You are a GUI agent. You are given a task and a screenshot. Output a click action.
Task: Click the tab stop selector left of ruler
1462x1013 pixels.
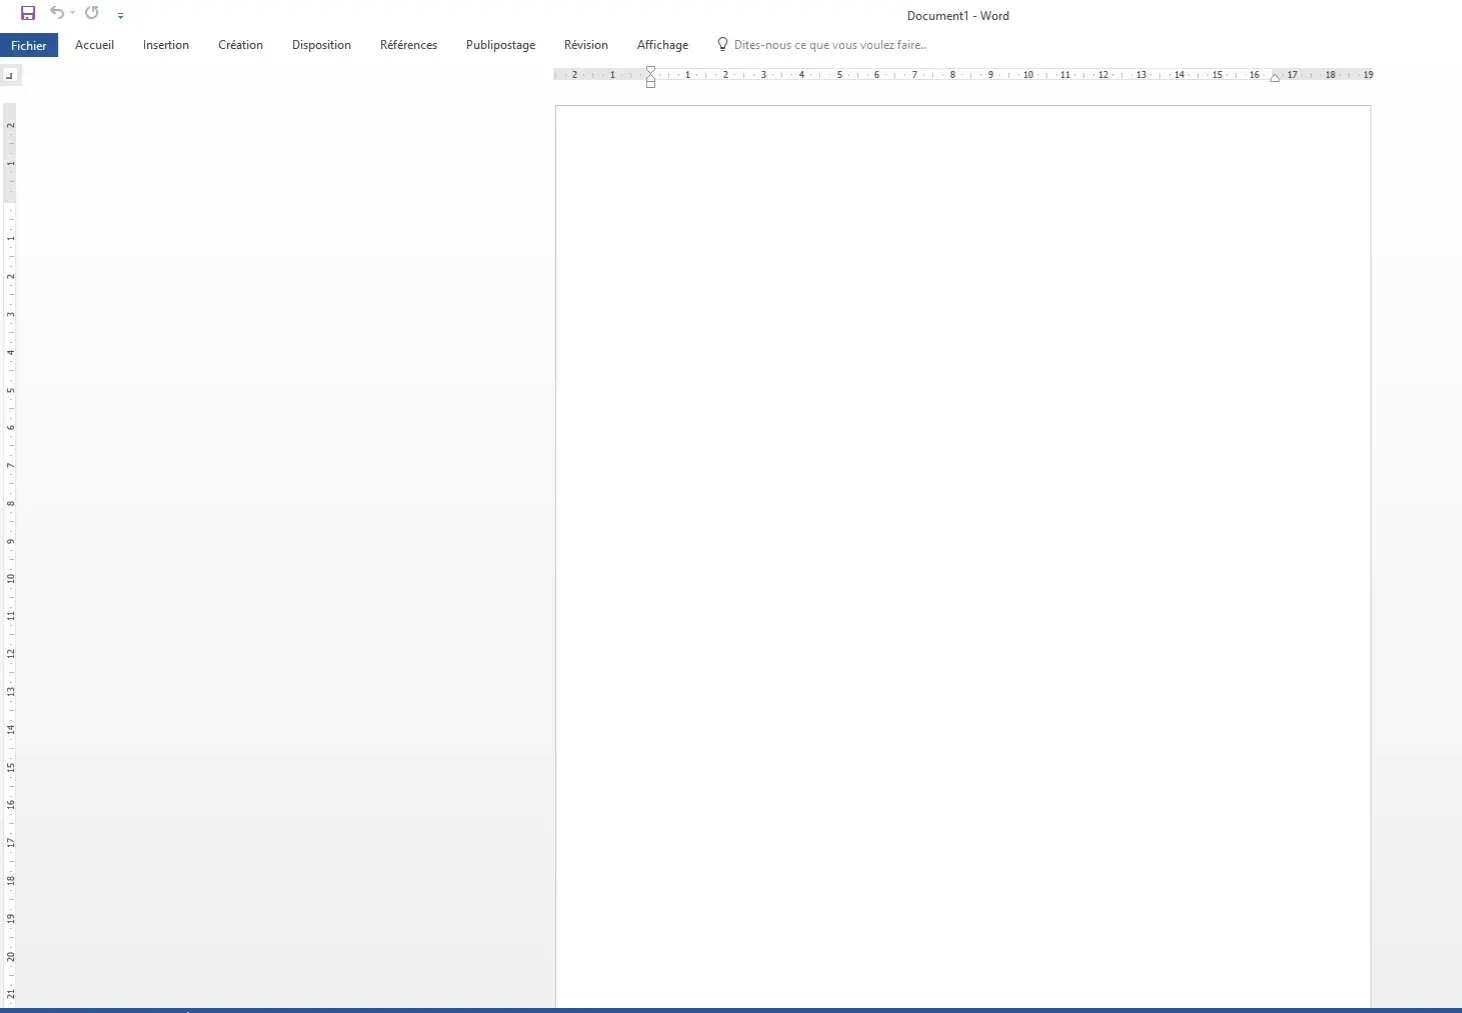[x=10, y=75]
